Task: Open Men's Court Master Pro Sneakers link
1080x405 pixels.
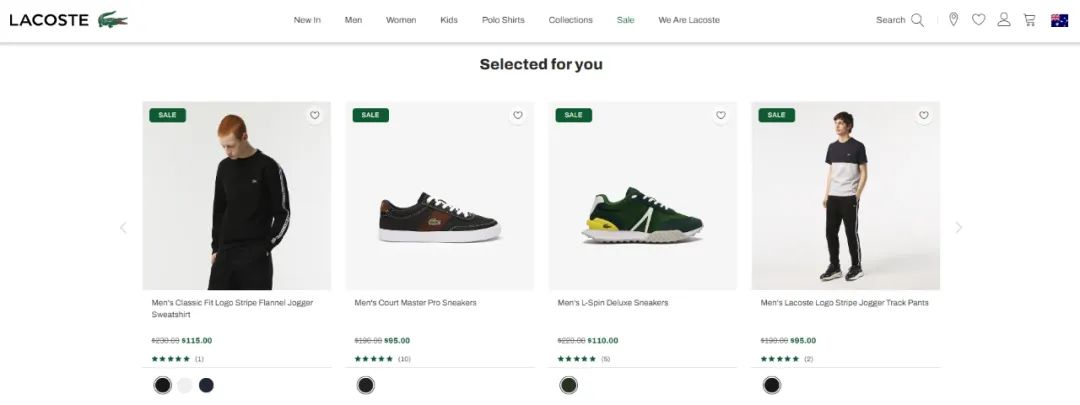Action: [x=415, y=302]
